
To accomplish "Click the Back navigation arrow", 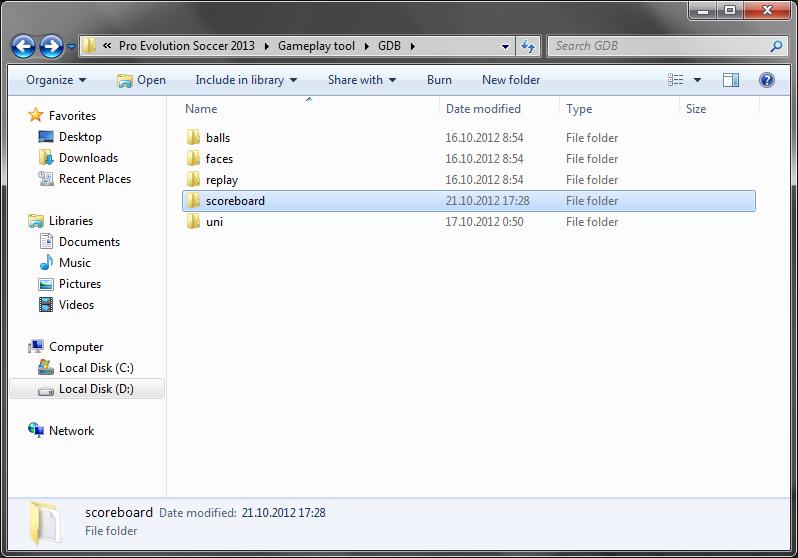I will click(23, 46).
